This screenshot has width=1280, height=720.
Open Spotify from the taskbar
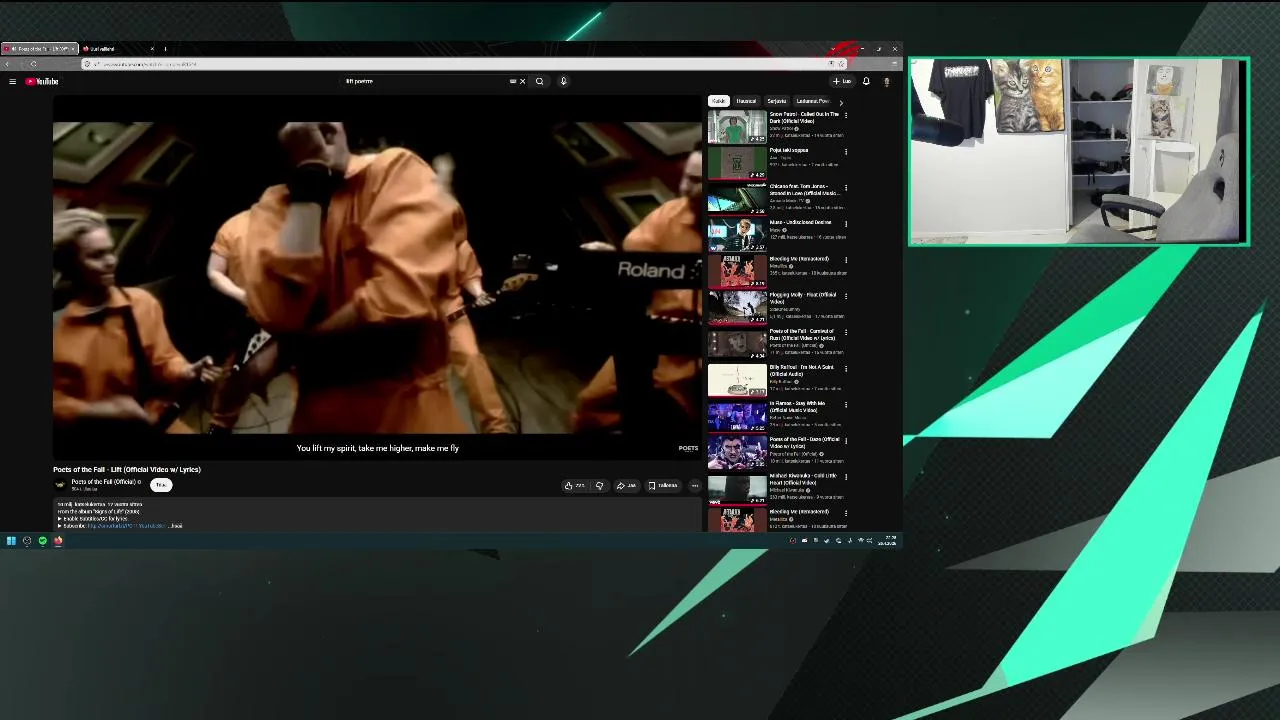42,541
